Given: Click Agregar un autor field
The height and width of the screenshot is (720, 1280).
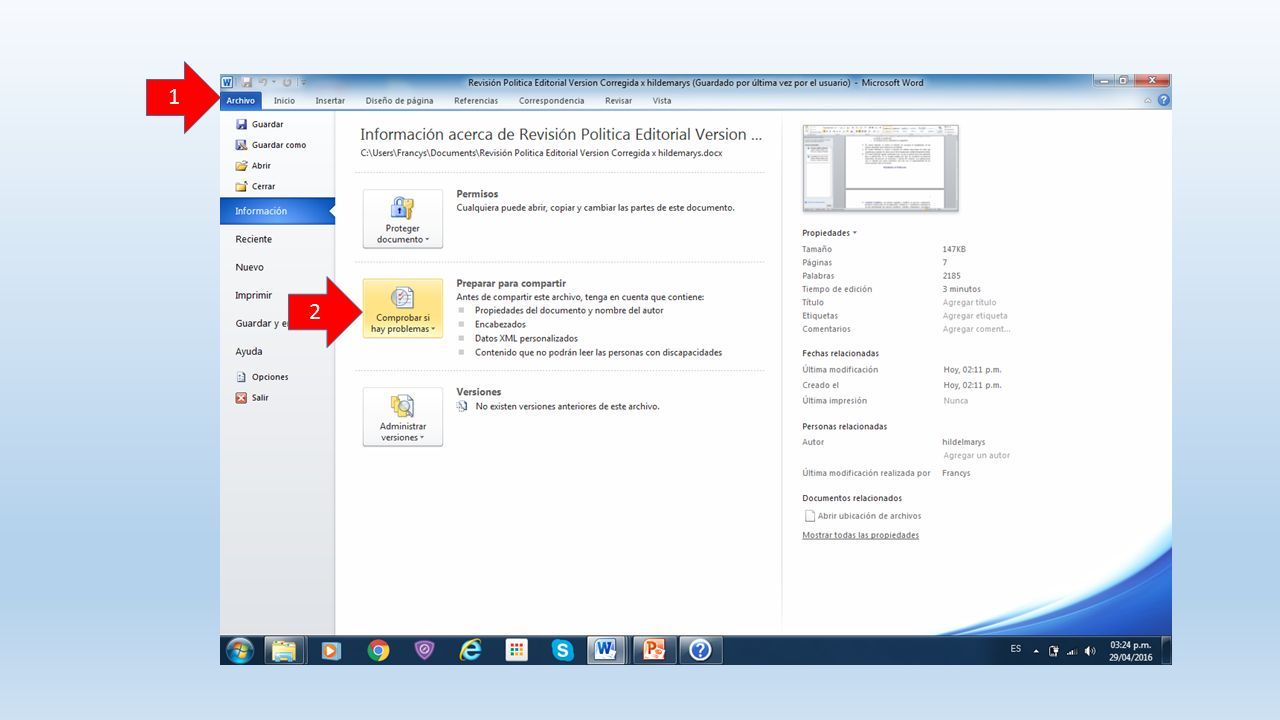Looking at the screenshot, I should click(976, 455).
